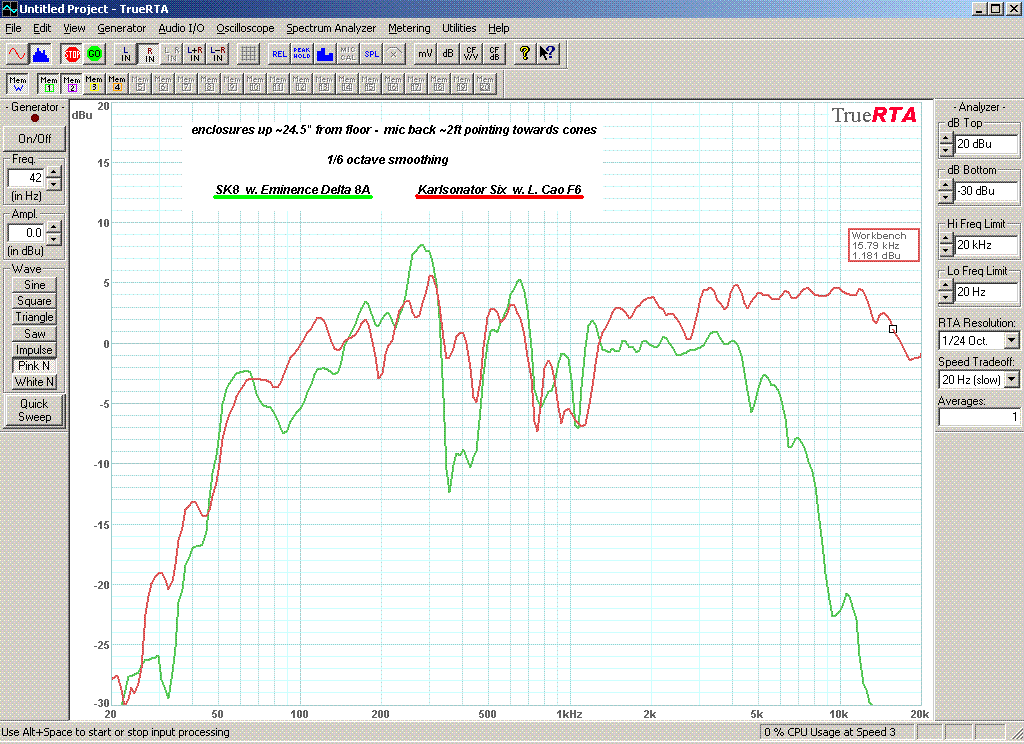The height and width of the screenshot is (744, 1024).
Task: Open help topics question-mark icon
Action: 524,54
